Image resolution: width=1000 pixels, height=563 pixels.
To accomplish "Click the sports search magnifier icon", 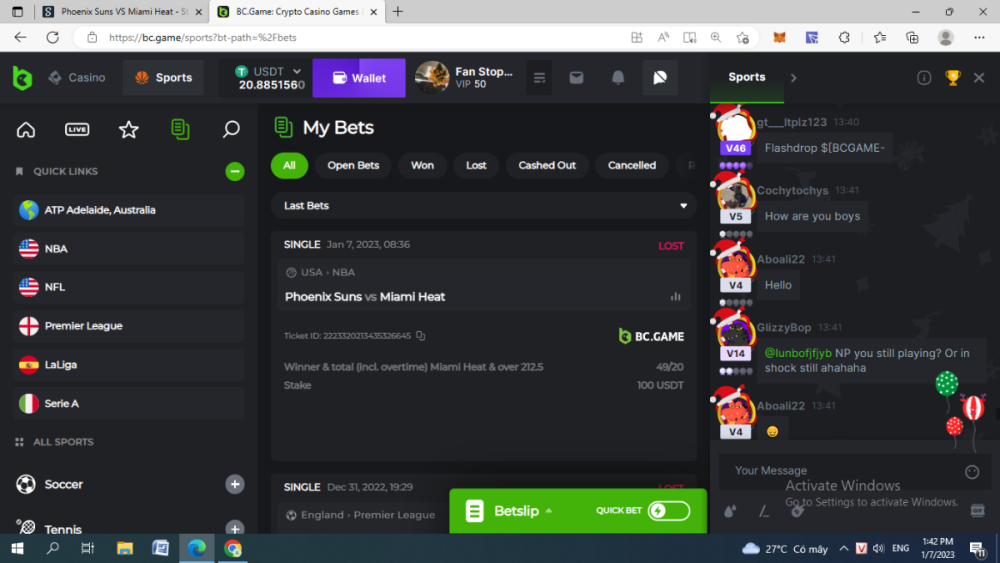I will point(231,129).
